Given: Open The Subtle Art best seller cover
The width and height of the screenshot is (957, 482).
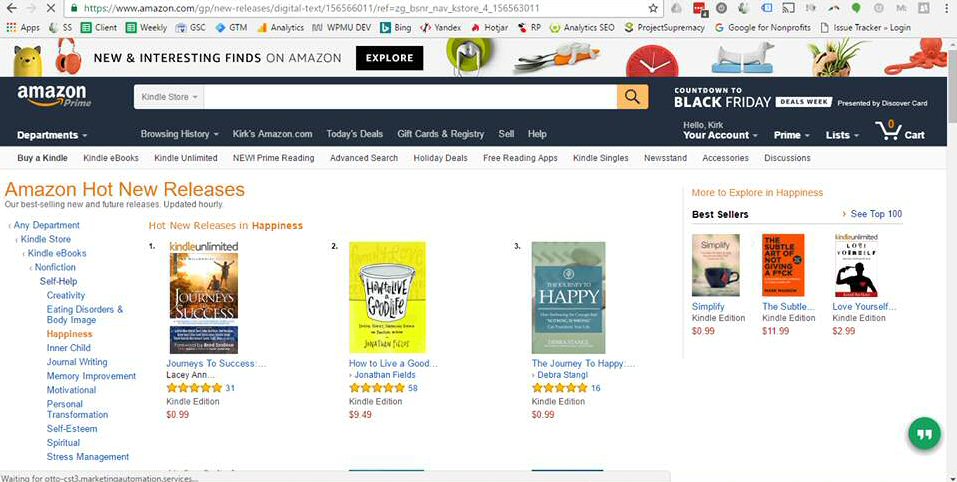Looking at the screenshot, I should tap(783, 265).
